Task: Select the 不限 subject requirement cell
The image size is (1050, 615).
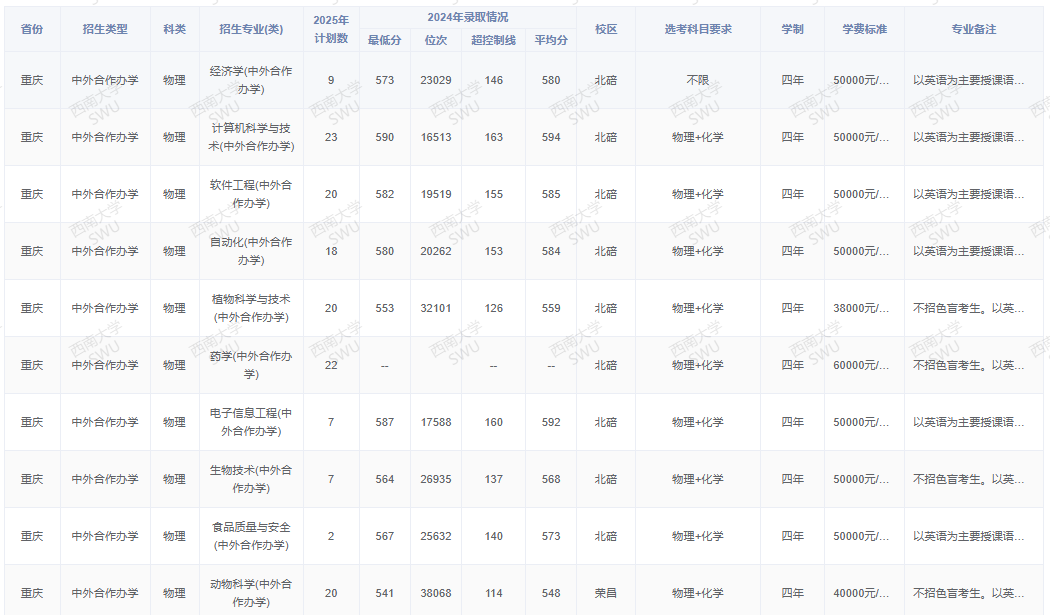Action: tap(698, 80)
